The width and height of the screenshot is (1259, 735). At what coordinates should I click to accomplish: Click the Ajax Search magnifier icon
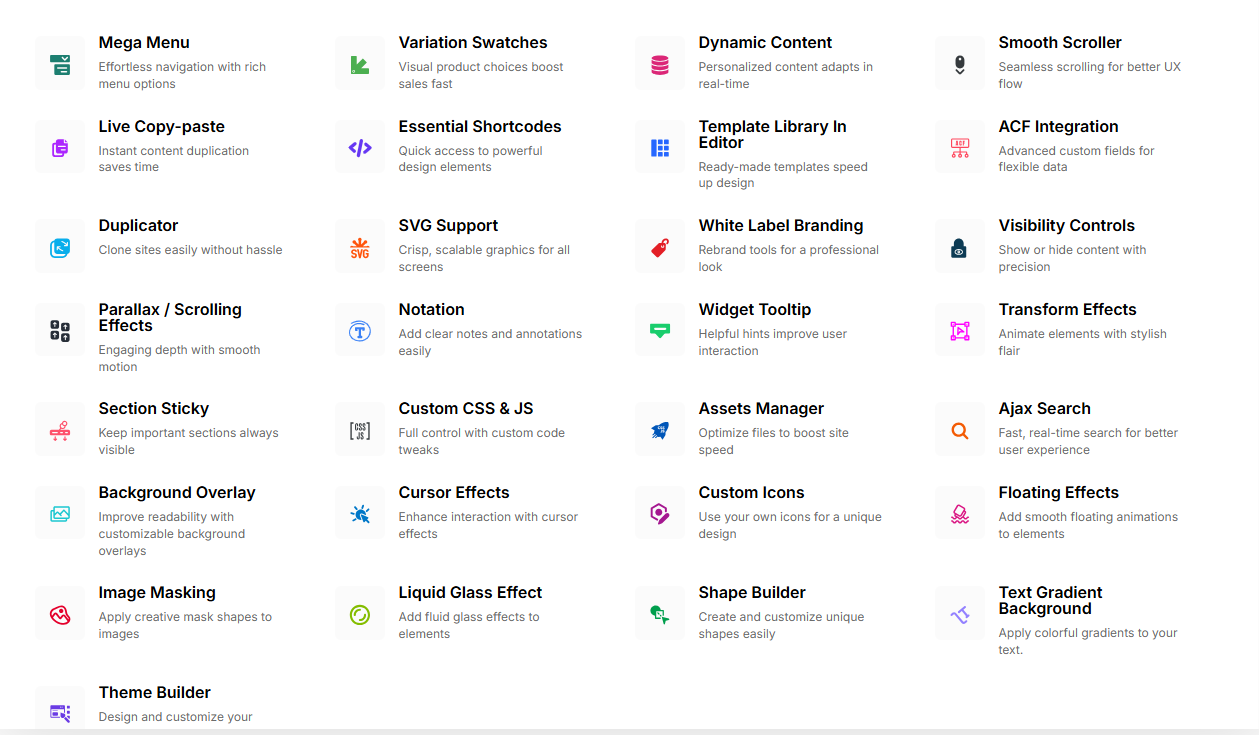(x=960, y=431)
